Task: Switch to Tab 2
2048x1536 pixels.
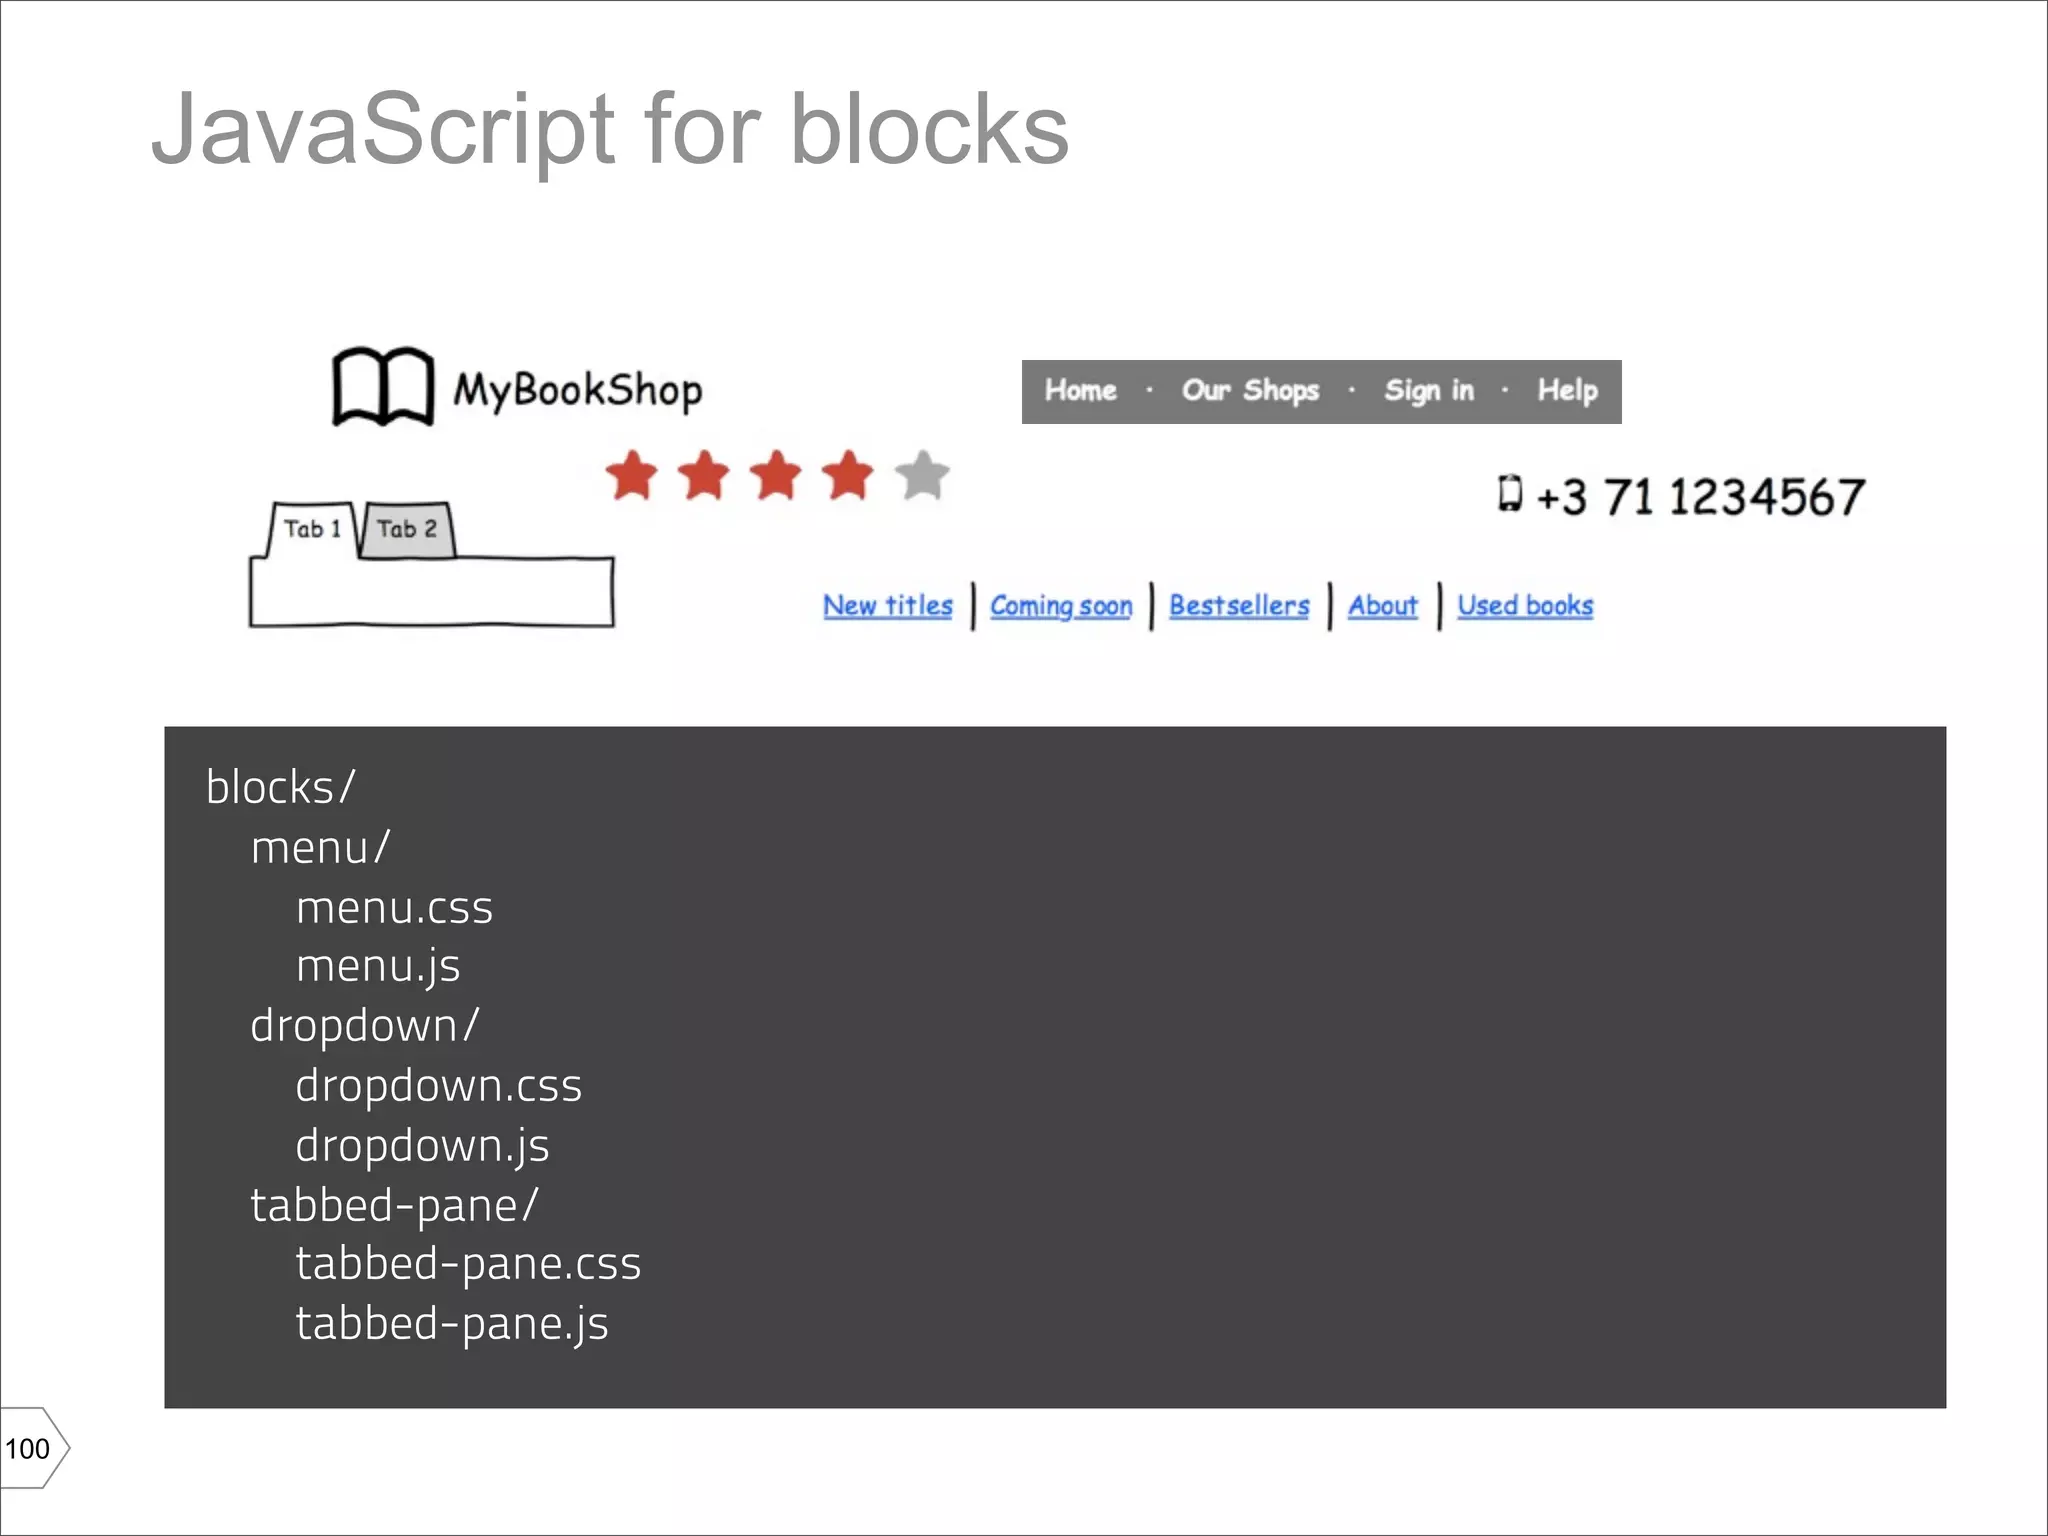Action: click(x=407, y=529)
